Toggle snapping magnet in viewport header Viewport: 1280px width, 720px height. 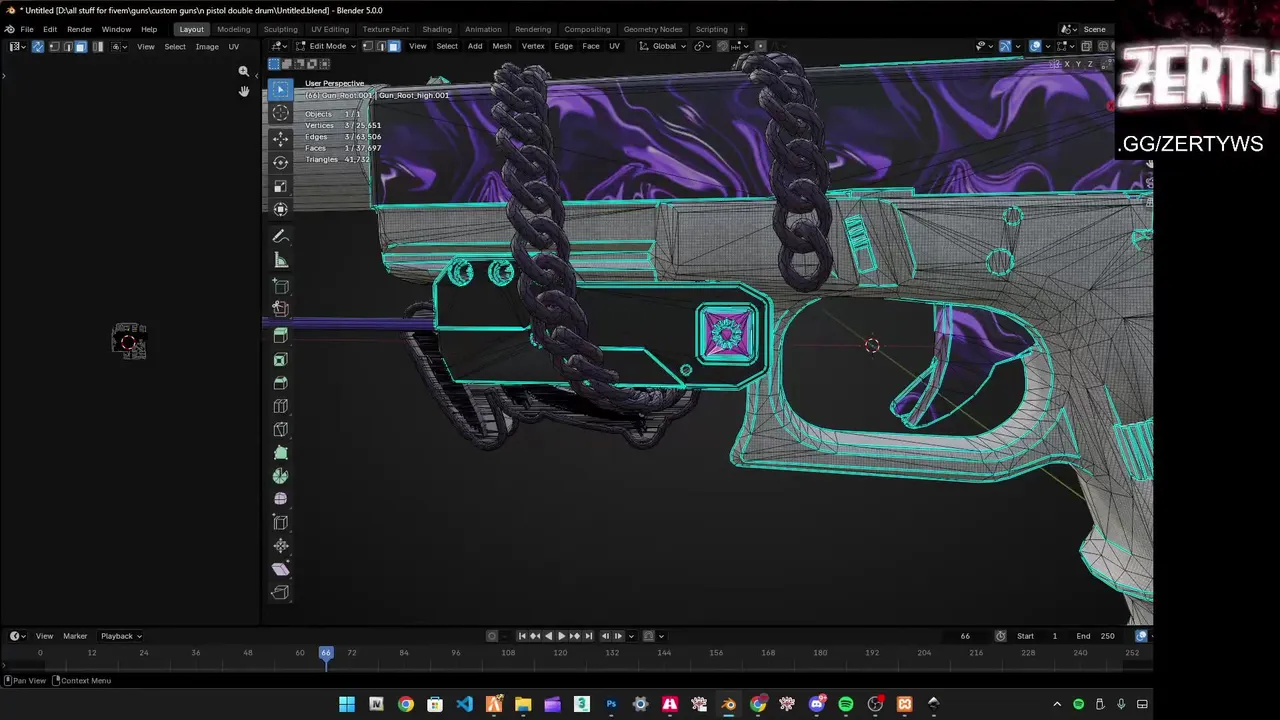pyautogui.click(x=723, y=46)
